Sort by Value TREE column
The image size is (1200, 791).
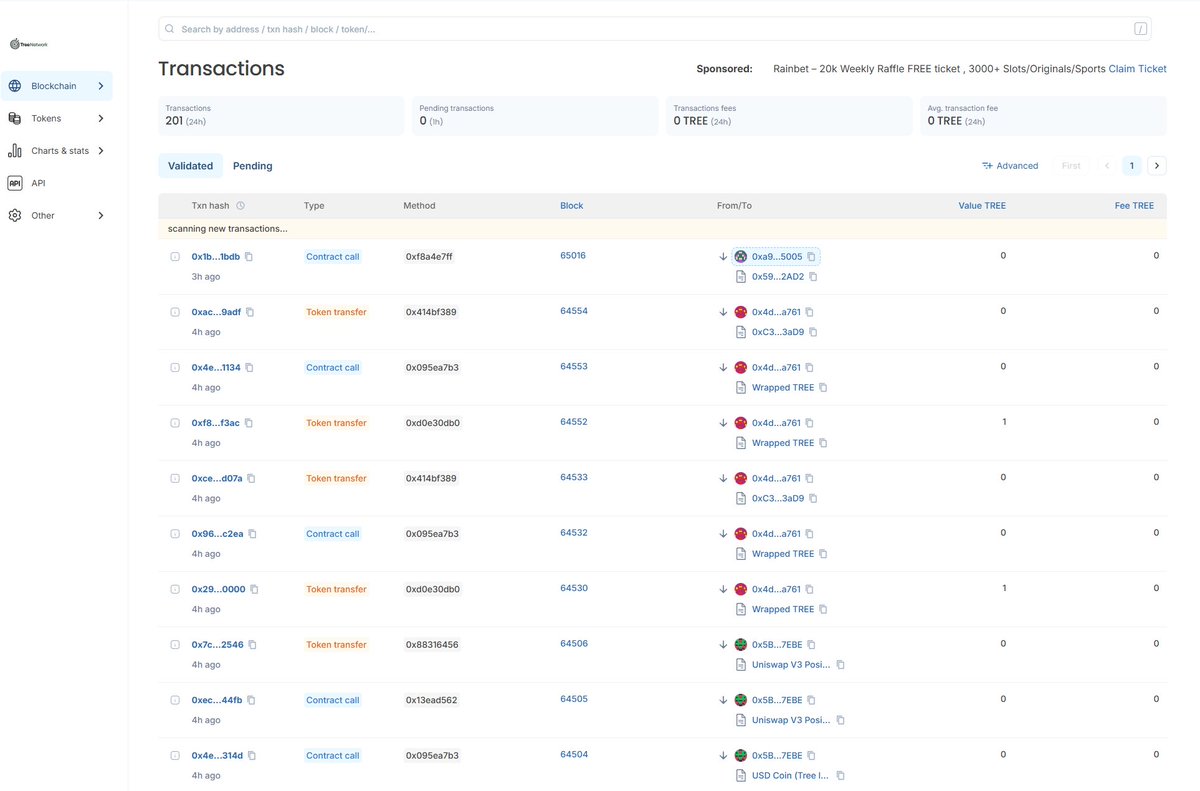click(982, 206)
